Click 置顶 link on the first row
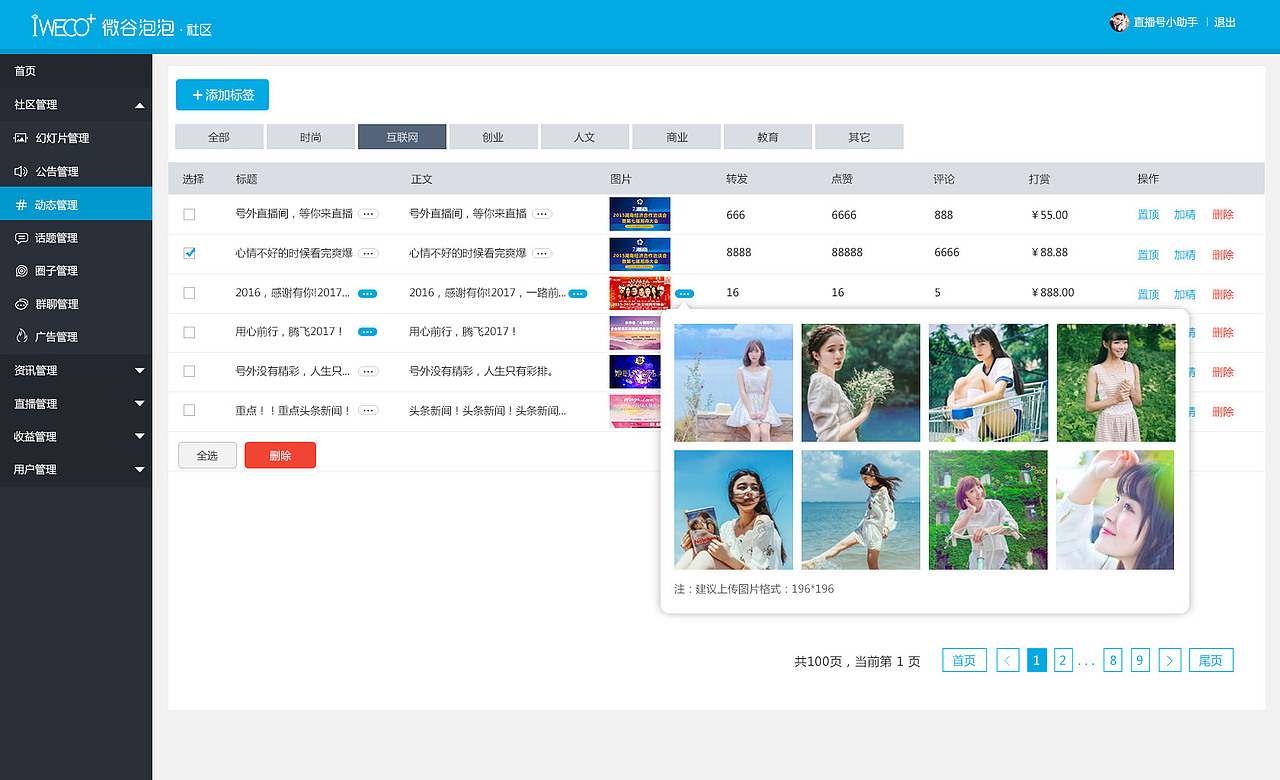 1148,213
